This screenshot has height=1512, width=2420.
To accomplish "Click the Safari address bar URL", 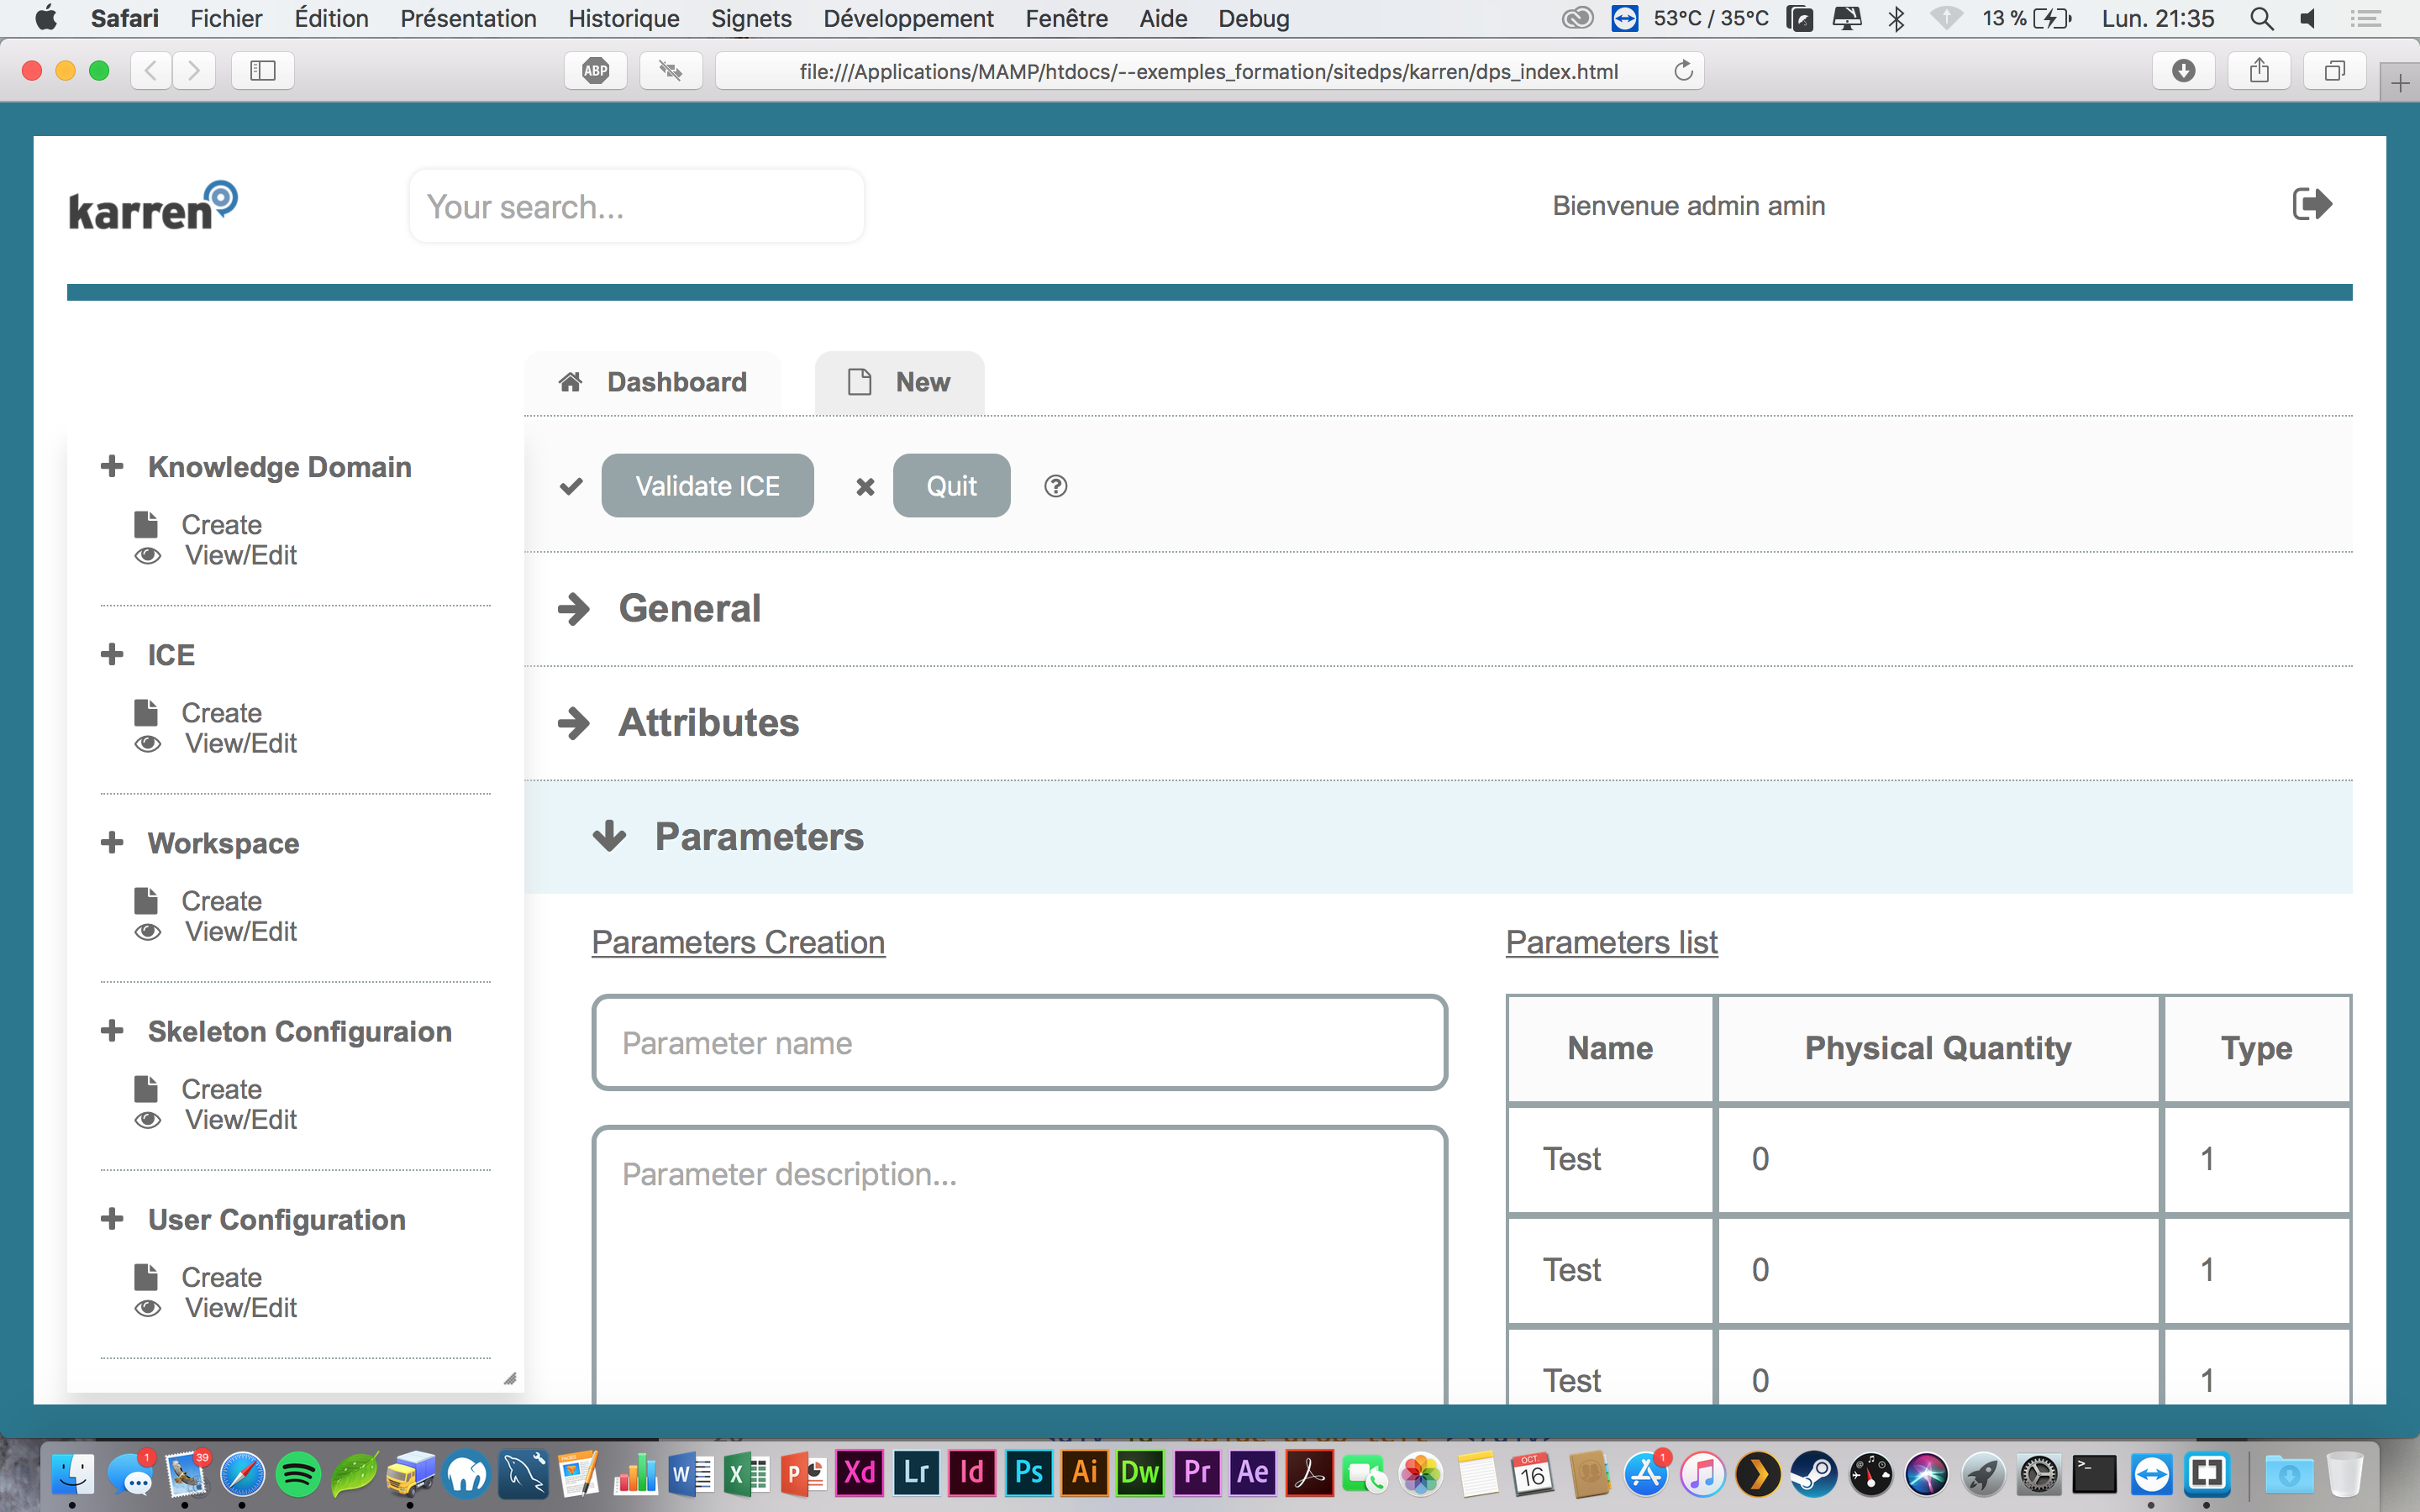I will (x=1208, y=71).
